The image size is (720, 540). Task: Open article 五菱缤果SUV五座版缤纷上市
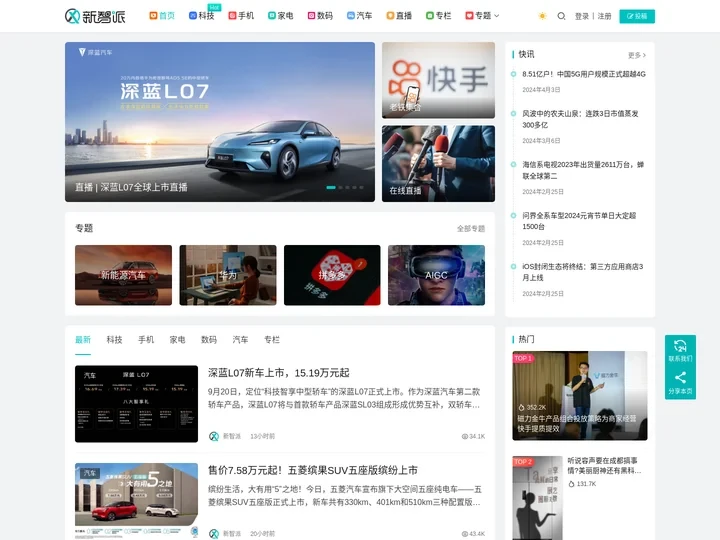click(x=313, y=470)
